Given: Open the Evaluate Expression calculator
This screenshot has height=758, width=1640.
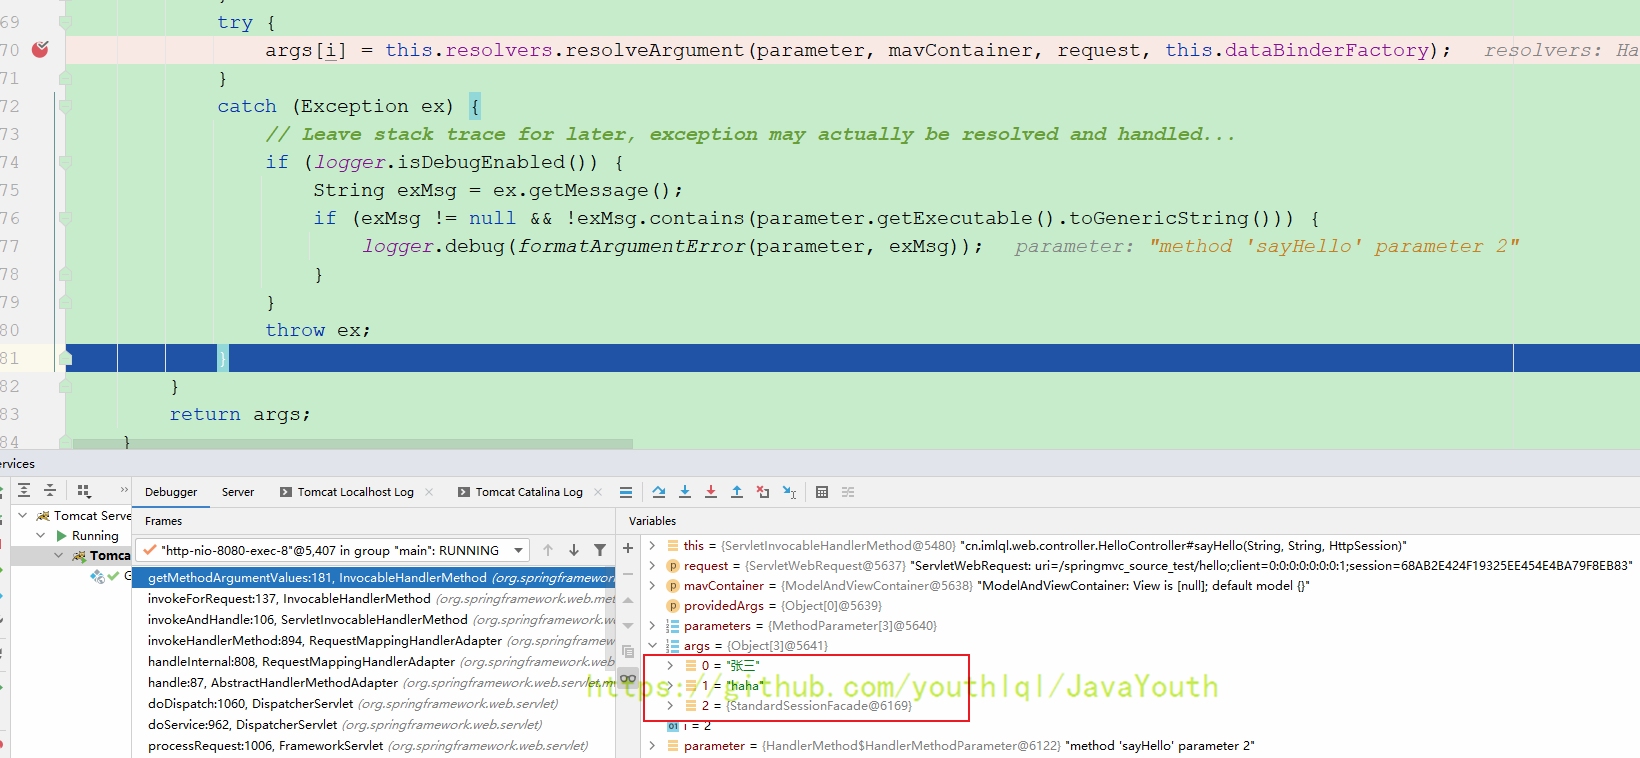Looking at the screenshot, I should click(822, 492).
